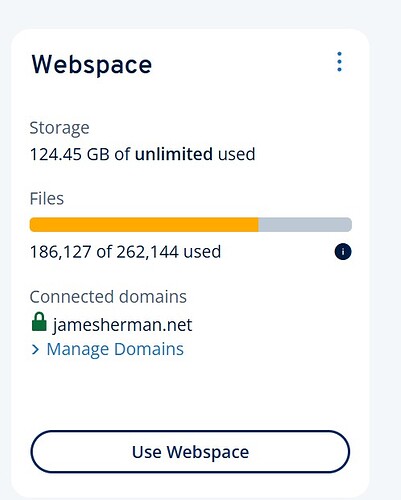The image size is (401, 500).
Task: Click the 186,127 used files number
Action: 60,252
